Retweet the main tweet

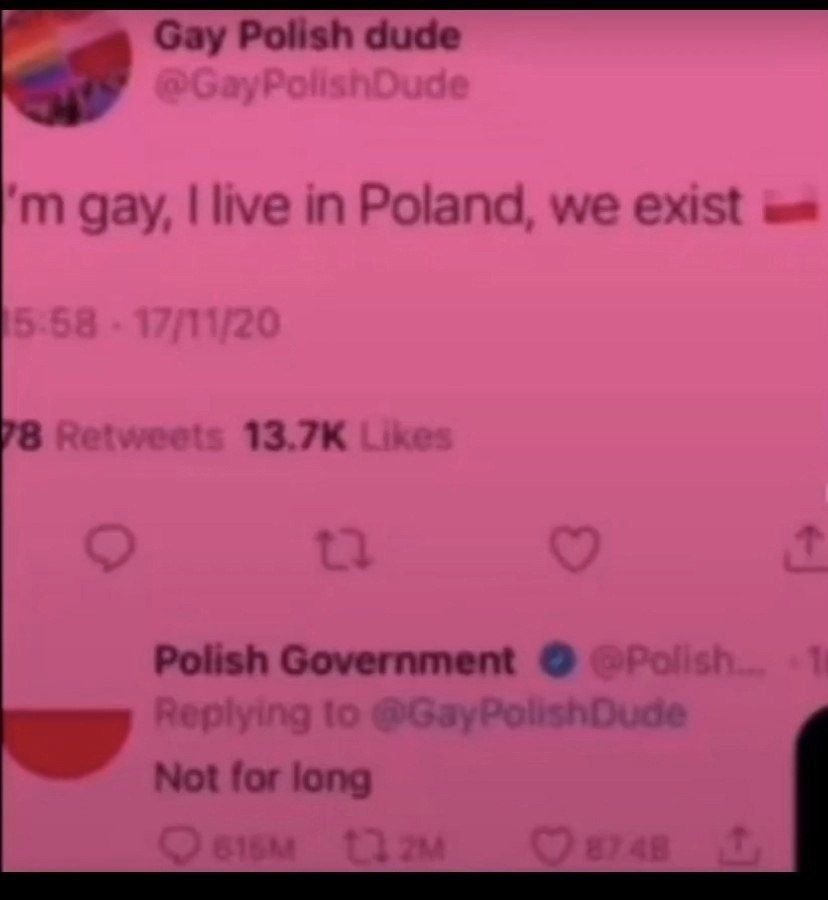(x=345, y=549)
